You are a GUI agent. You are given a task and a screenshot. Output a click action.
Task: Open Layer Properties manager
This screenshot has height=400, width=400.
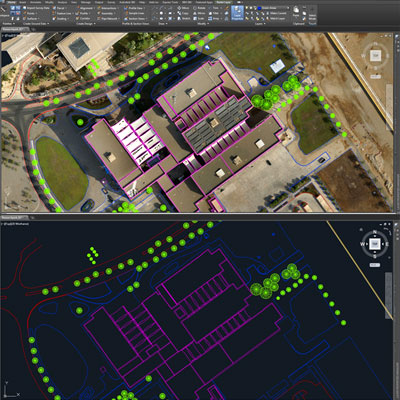coord(237,13)
